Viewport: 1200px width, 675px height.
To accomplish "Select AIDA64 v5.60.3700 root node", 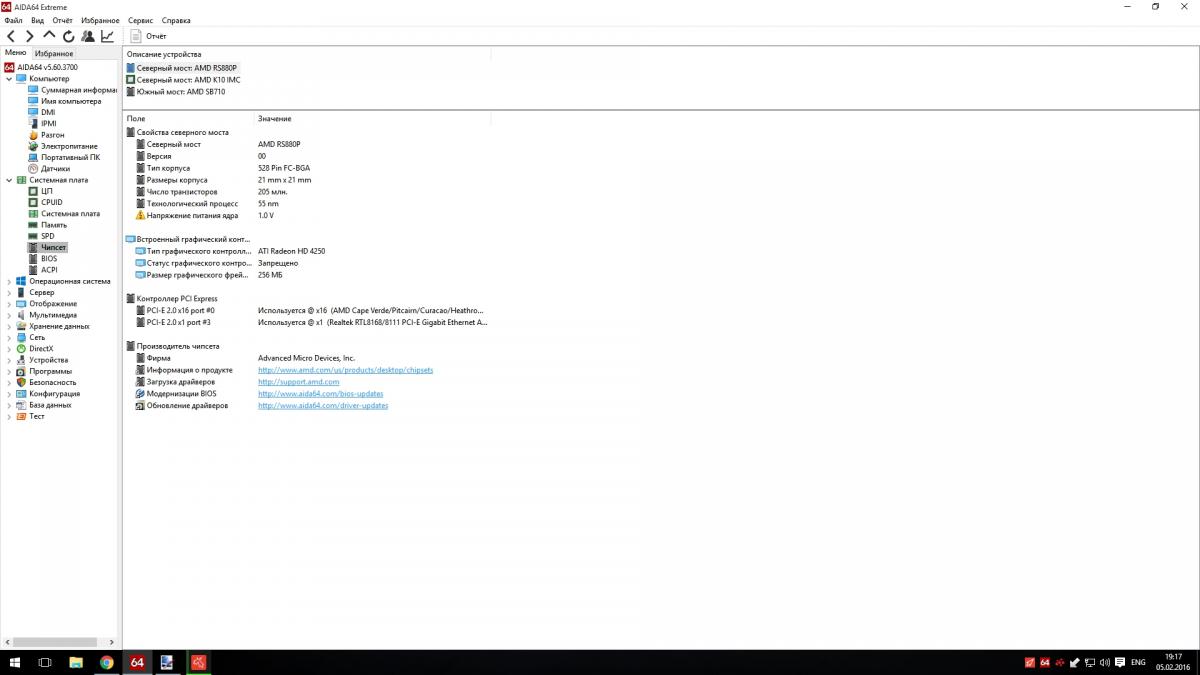I will pos(47,67).
